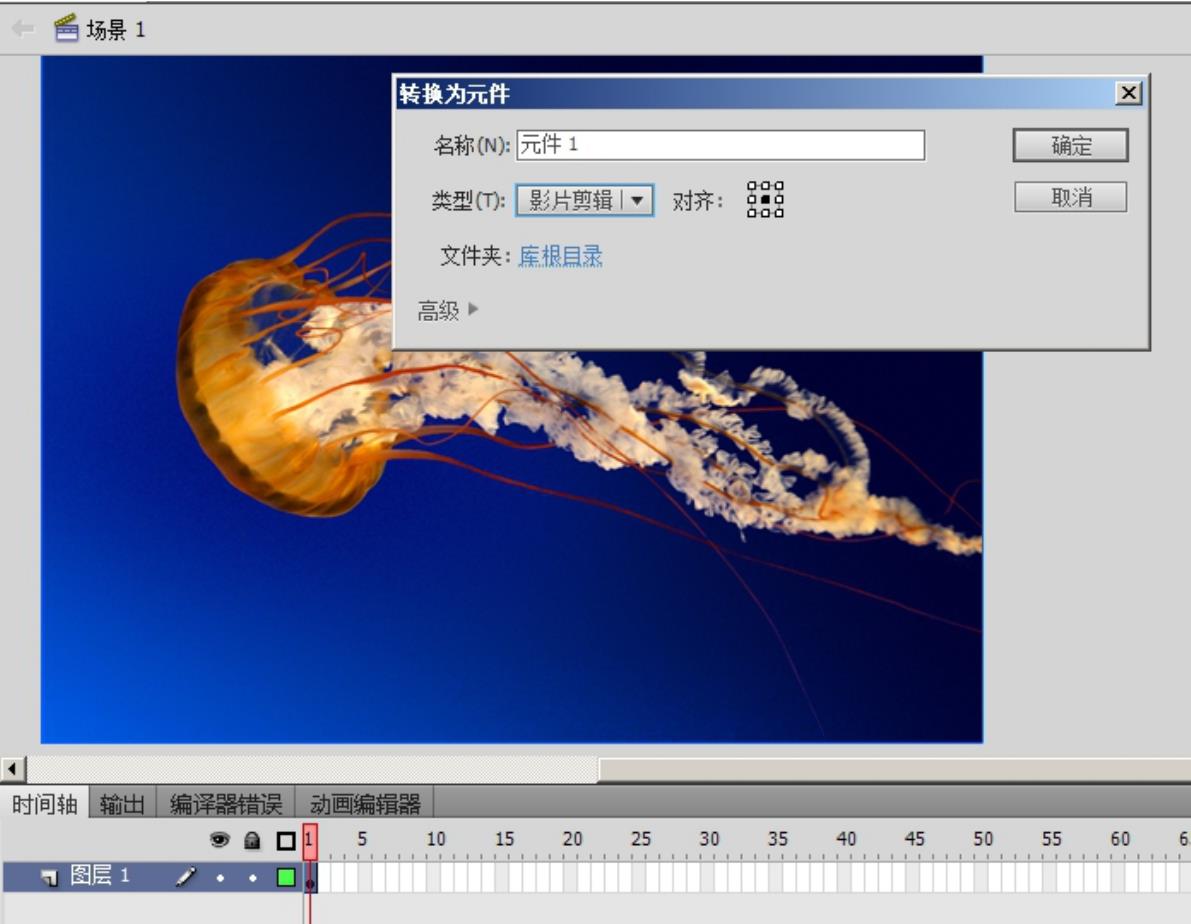Click the Scene 1 clapperboard icon
The width and height of the screenshot is (1191, 924).
[66, 28]
